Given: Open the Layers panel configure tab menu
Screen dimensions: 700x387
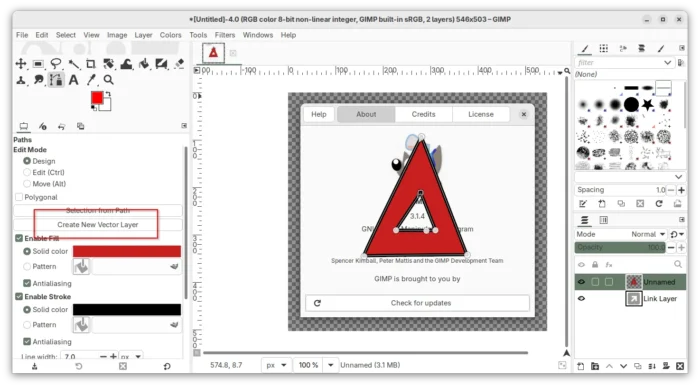Looking at the screenshot, I should click(x=682, y=220).
